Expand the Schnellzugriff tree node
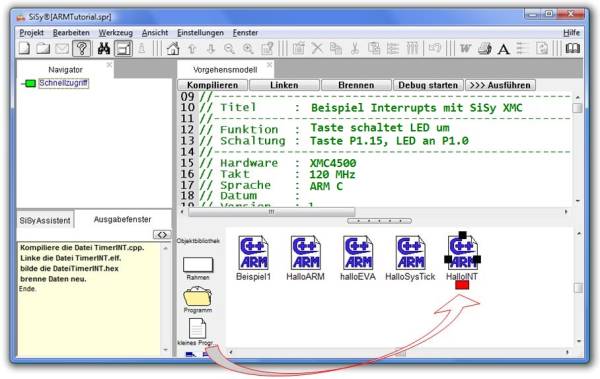Screen dimensions: 600x379 tap(29, 83)
